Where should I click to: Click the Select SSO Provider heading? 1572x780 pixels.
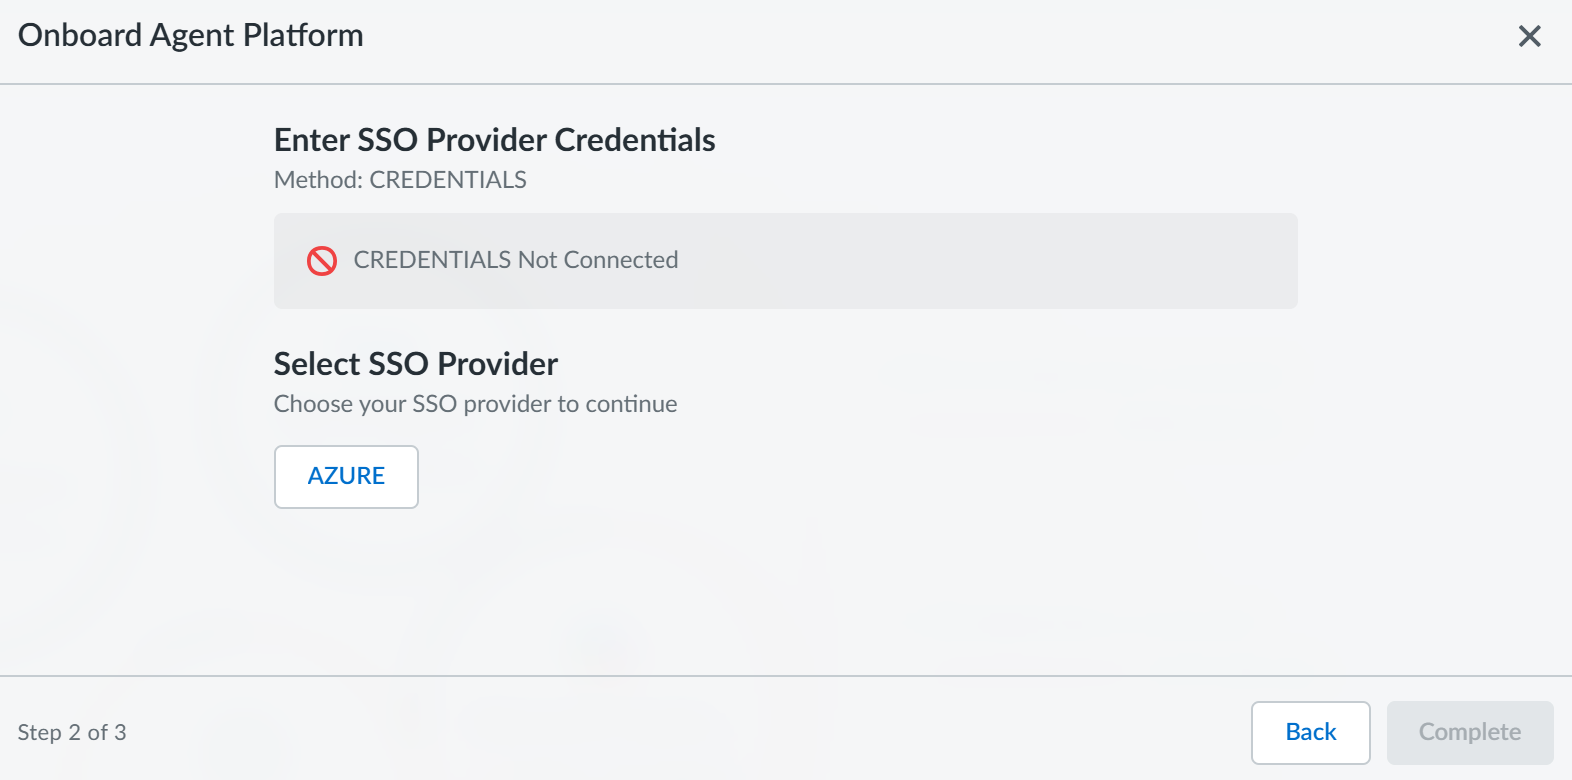point(415,364)
